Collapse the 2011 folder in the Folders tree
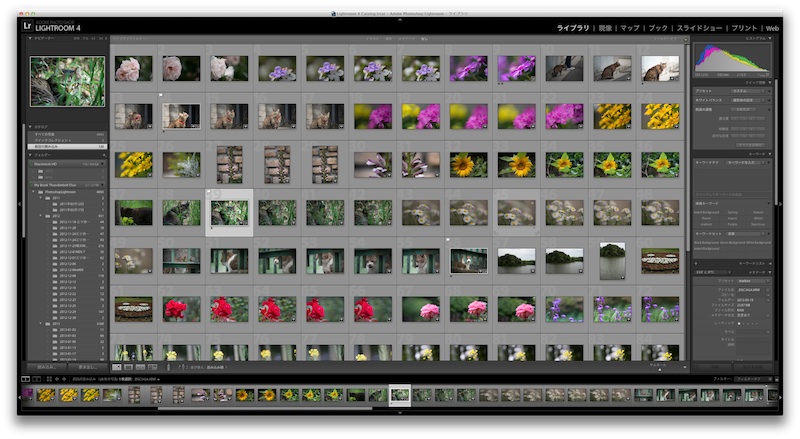800x439 pixels. (x=41, y=198)
